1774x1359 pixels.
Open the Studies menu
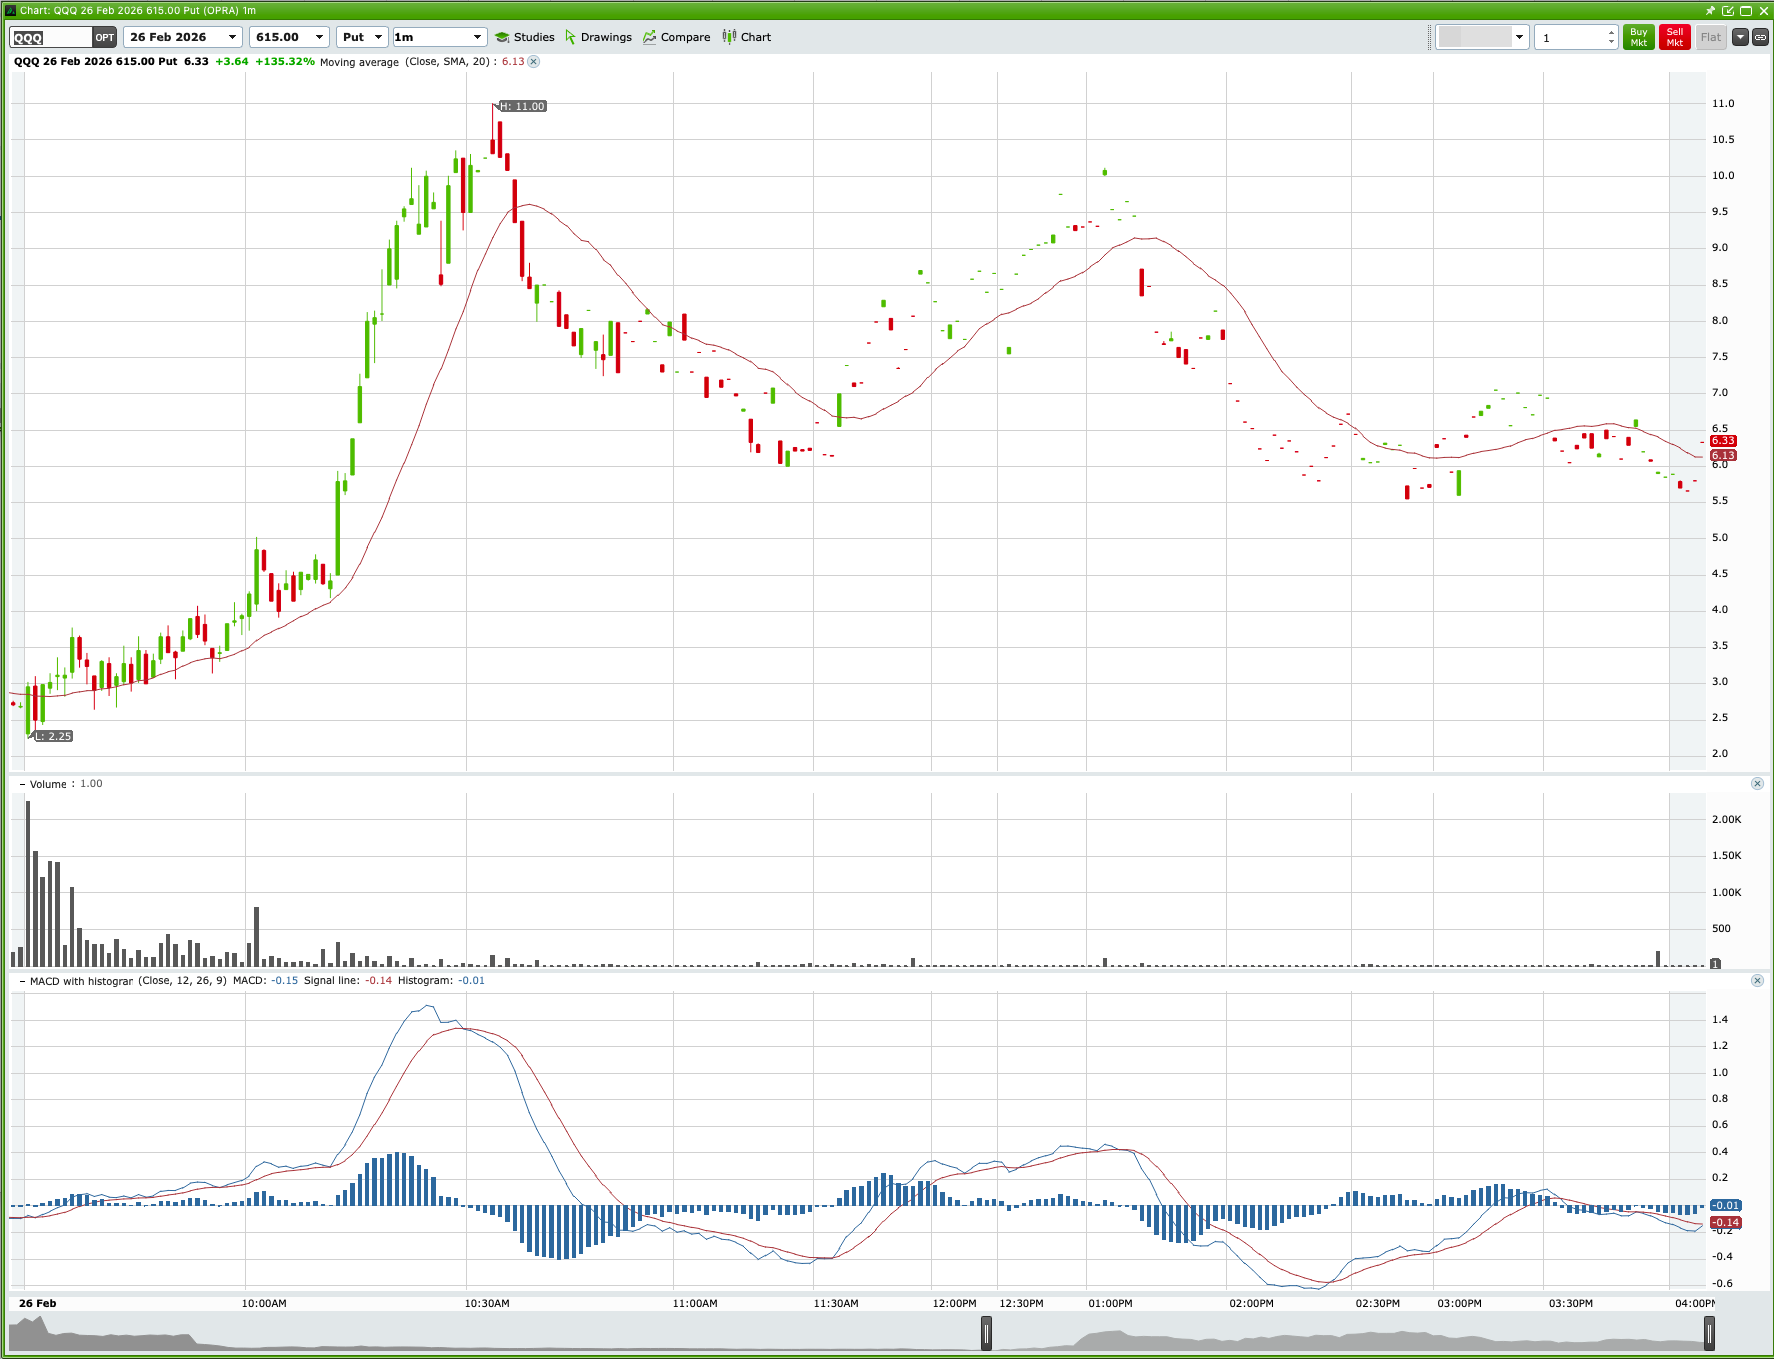click(x=524, y=37)
